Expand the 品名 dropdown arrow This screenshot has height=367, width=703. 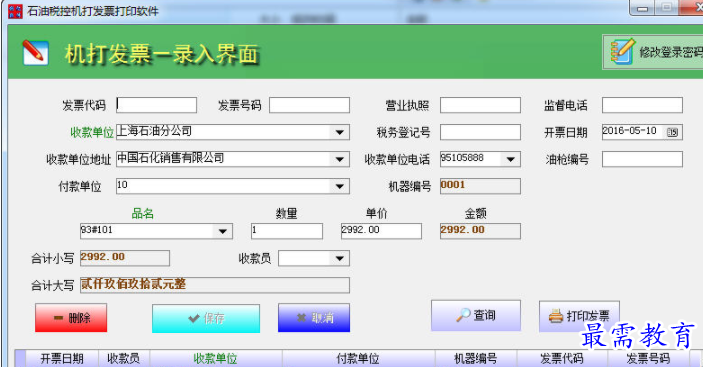pos(223,231)
